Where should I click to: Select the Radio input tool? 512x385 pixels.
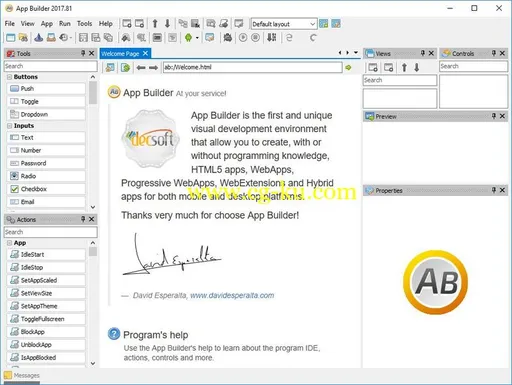tap(46, 176)
